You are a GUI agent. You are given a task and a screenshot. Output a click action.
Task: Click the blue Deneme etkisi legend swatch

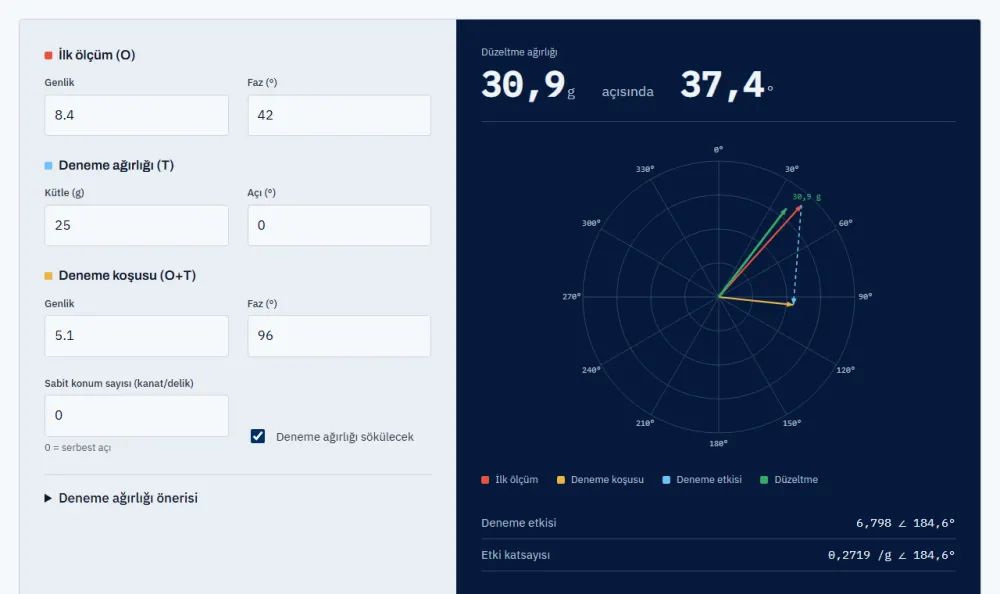tap(666, 480)
